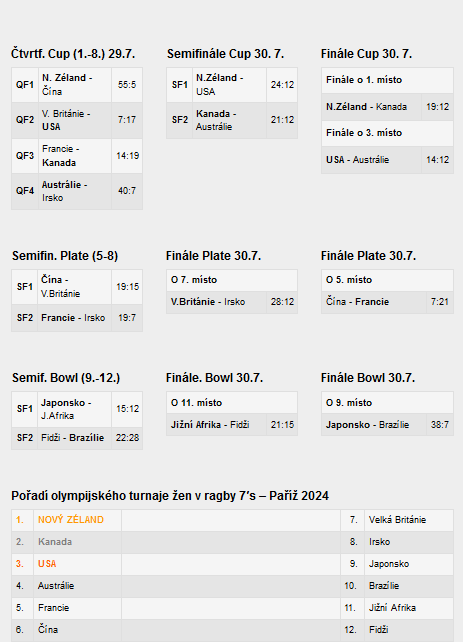This screenshot has width=463, height=642.
Task: Select the 55:5 score in QF1 row
Action: 127,85
